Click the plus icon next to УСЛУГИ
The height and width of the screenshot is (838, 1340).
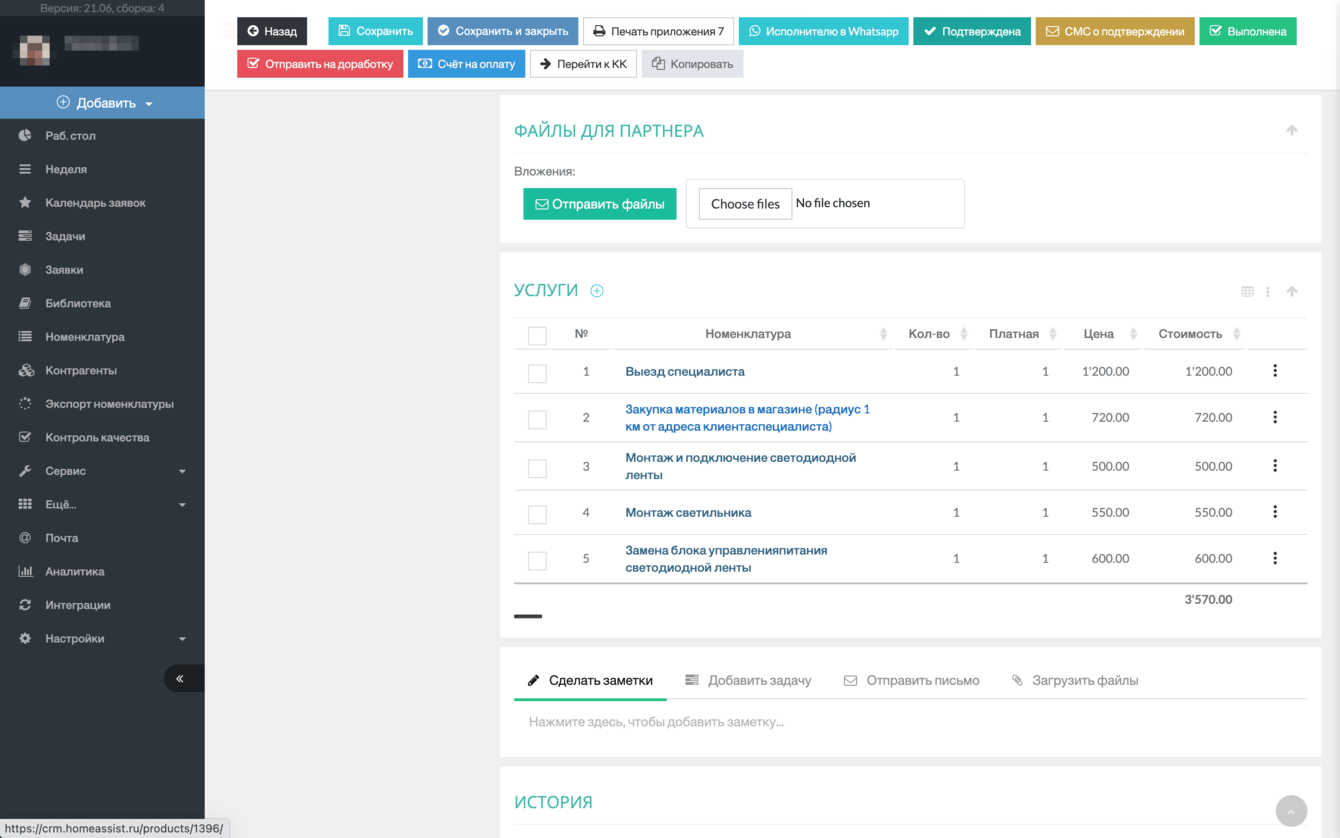597,291
